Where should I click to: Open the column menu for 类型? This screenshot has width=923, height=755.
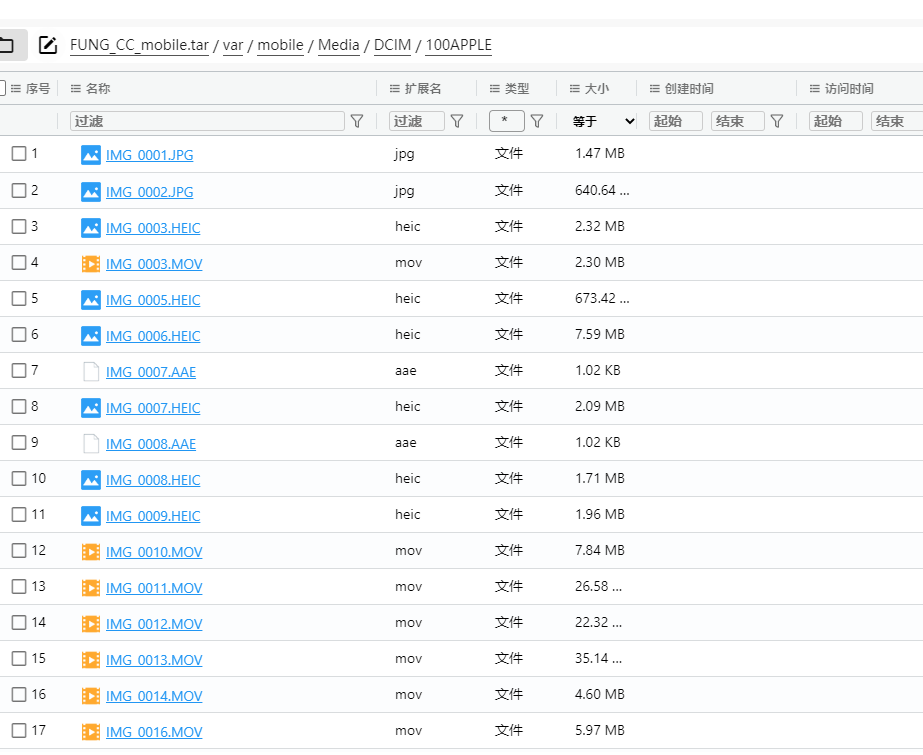495,88
